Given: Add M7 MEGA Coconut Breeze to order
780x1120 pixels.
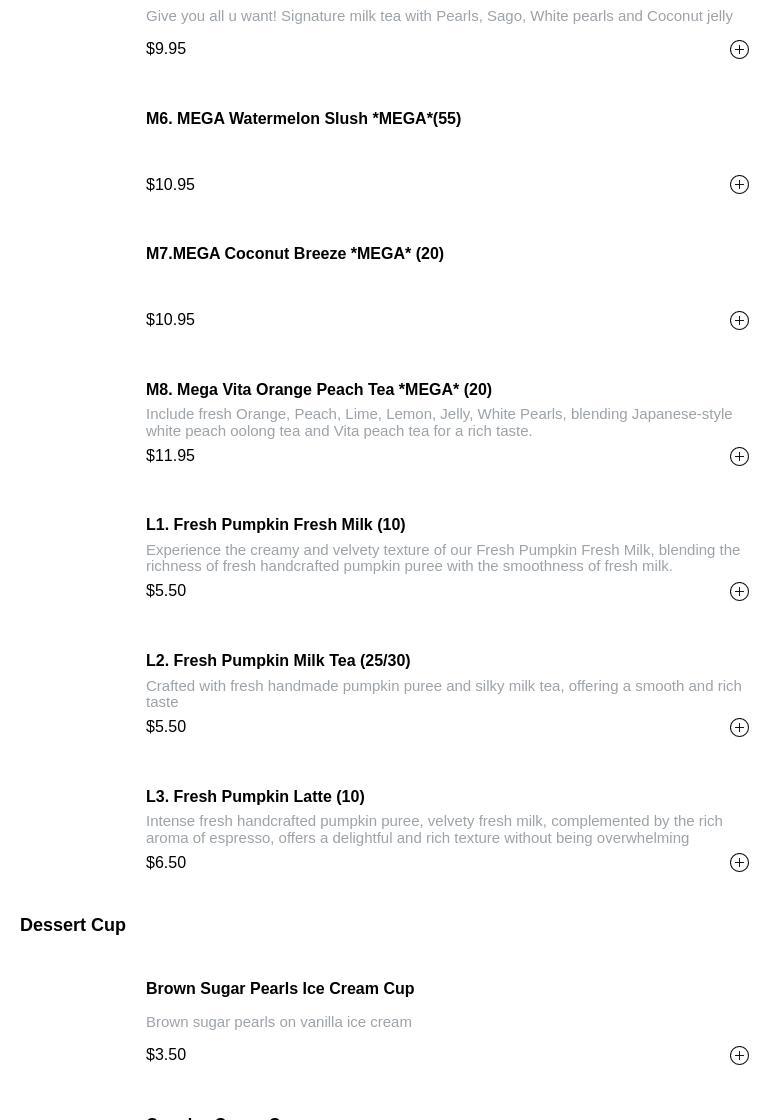Looking at the screenshot, I should click(x=739, y=320).
